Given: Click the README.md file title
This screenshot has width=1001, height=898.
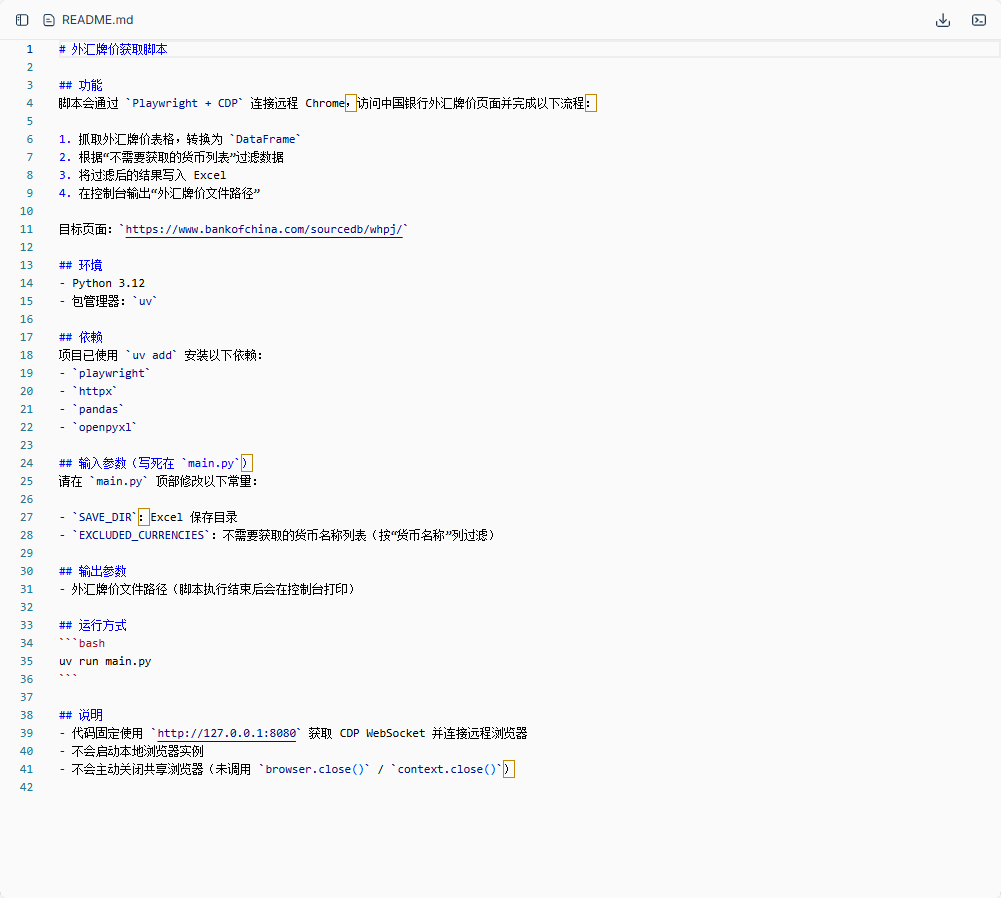Looking at the screenshot, I should (98, 20).
